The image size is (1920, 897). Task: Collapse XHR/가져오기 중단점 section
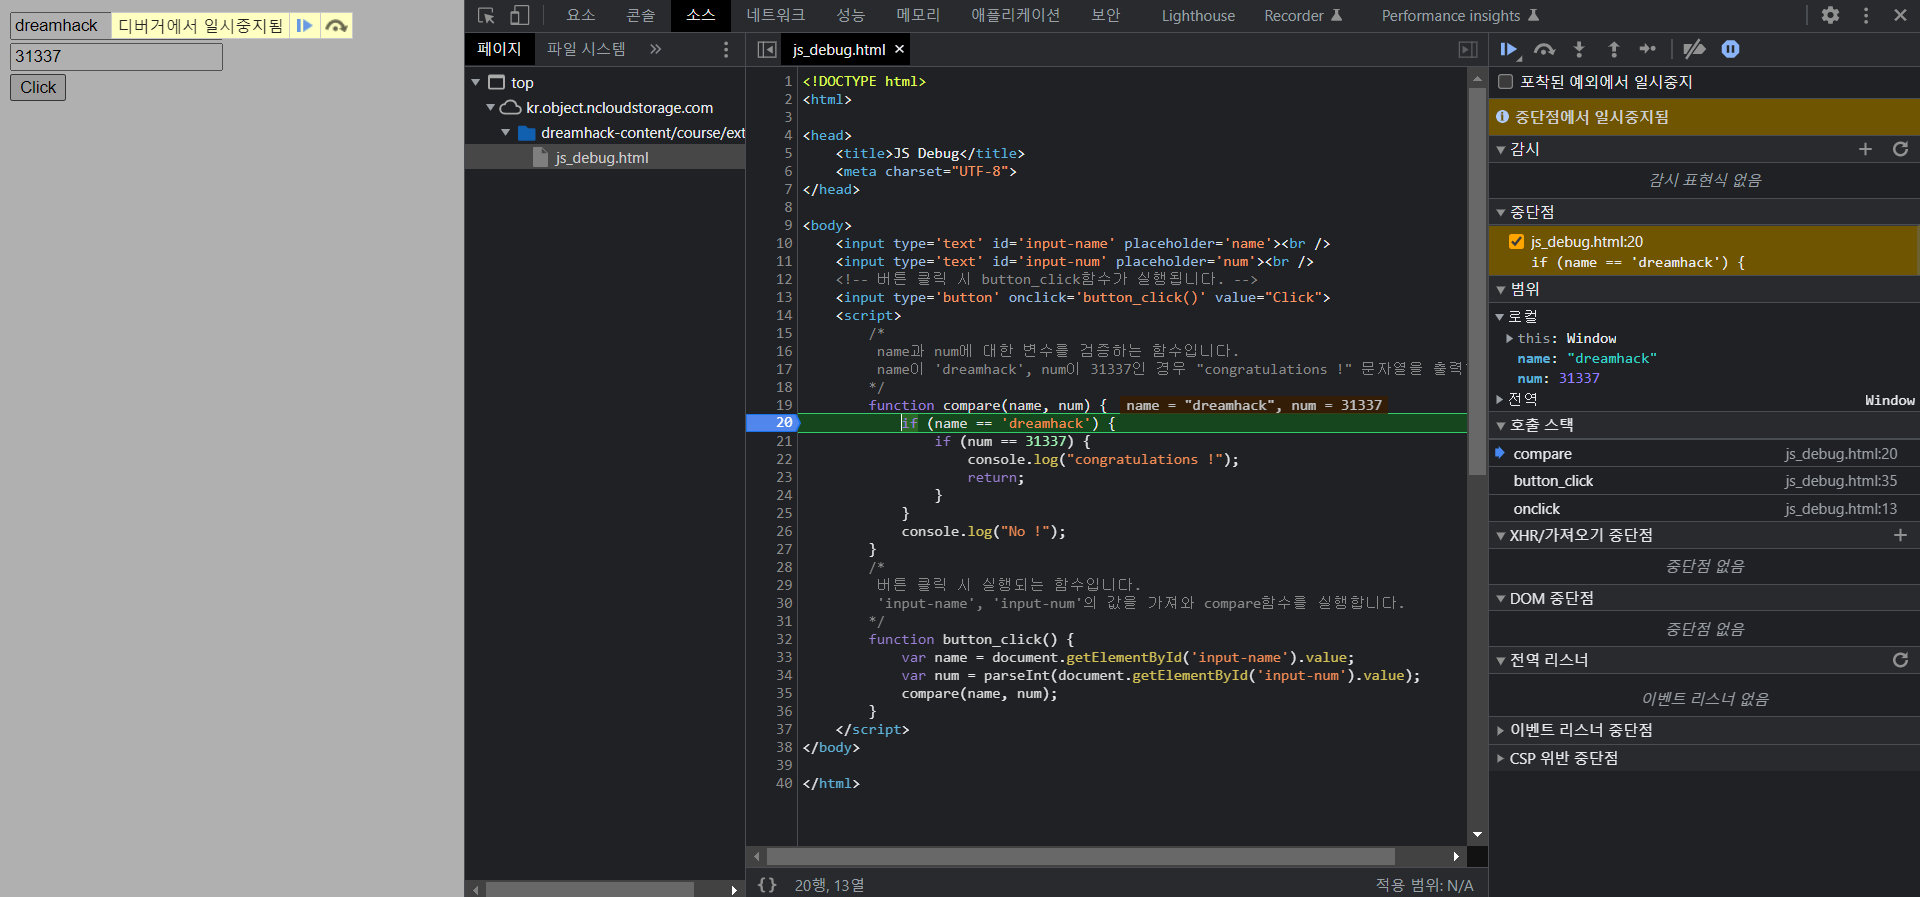coord(1501,535)
